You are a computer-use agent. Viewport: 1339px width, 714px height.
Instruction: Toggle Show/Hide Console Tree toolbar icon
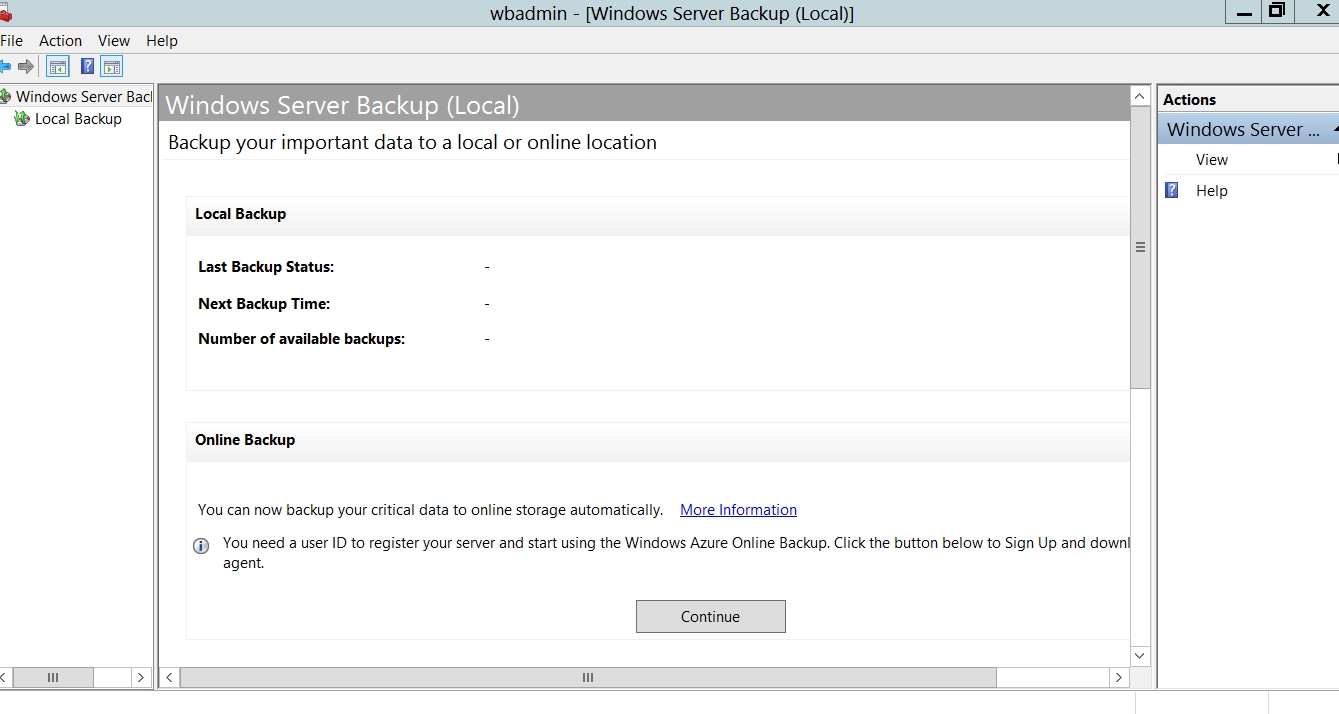click(58, 67)
